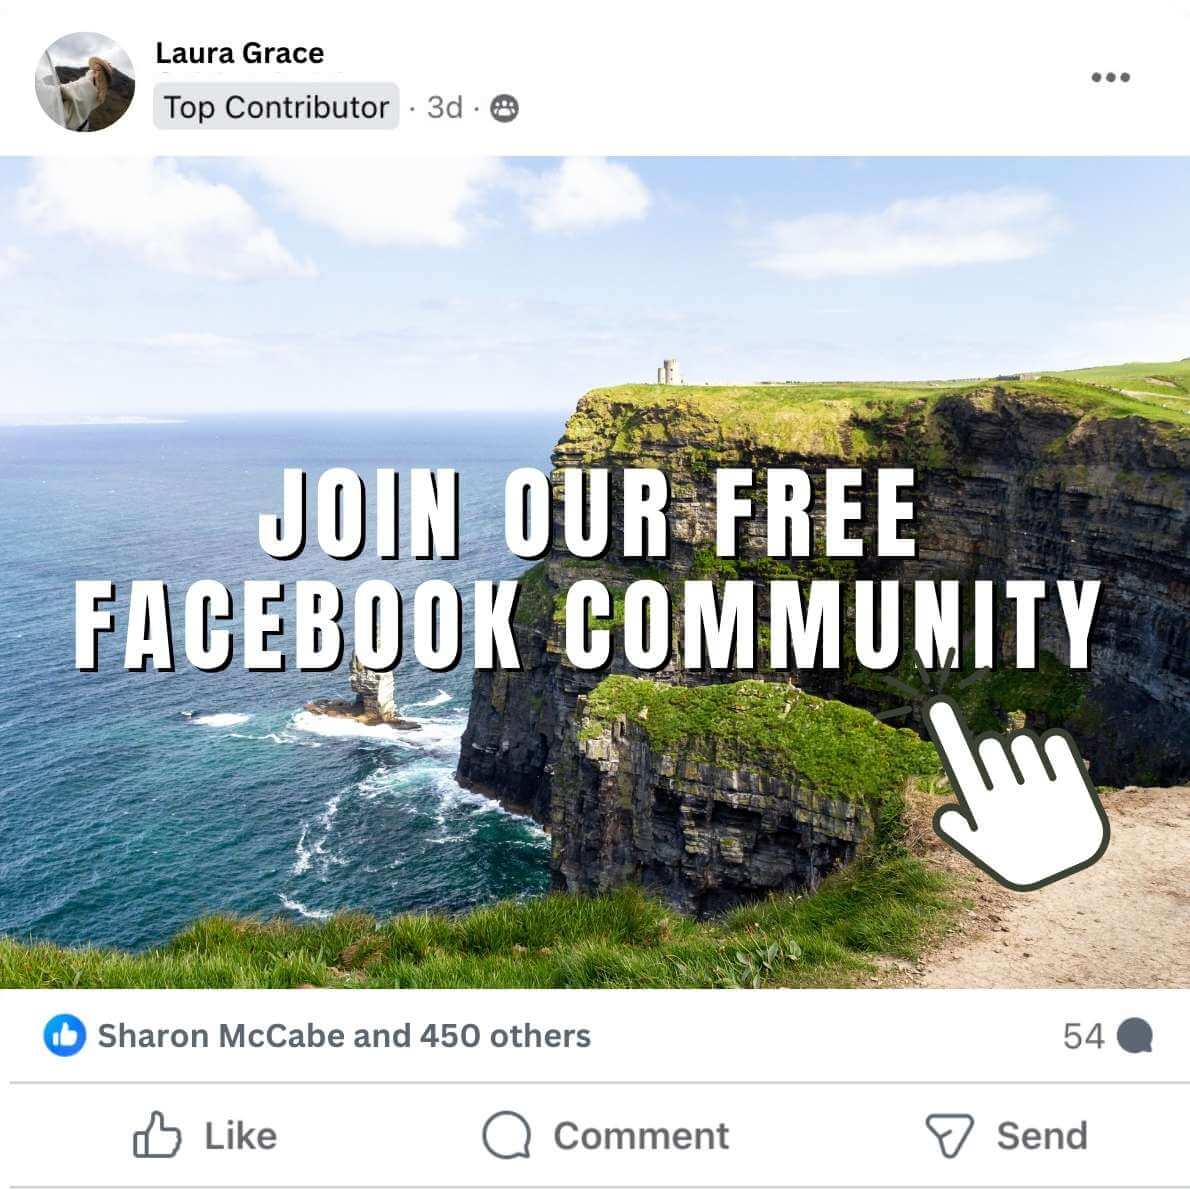1190x1190 pixels.
Task: Open the 54 comments count
Action: pyautogui.click(x=1083, y=1036)
